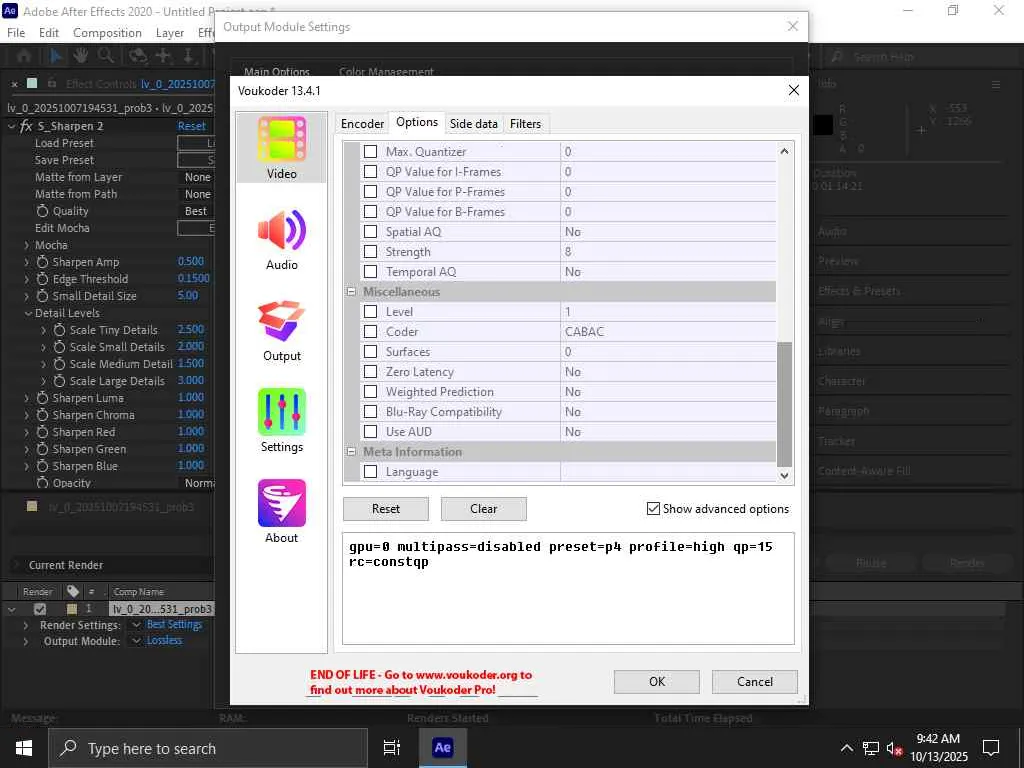Expand Scale Large Details property
Screen dimensions: 1024x768
44,381
